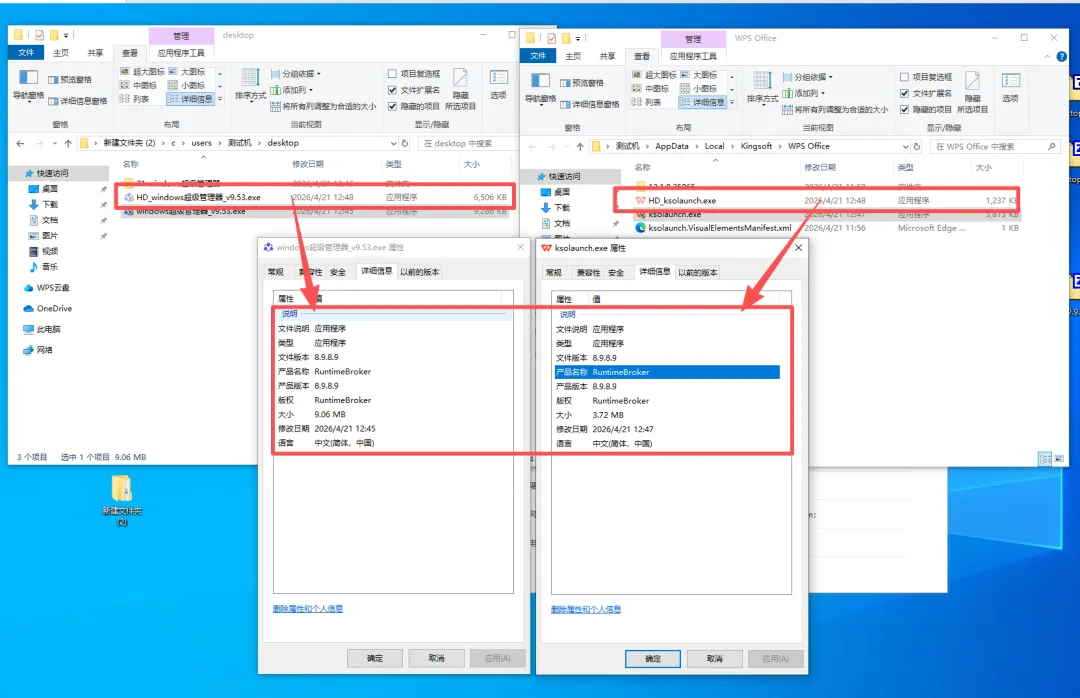Switch to the 主页 tab in the desktop window
This screenshot has height=698, width=1080.
[x=61, y=53]
